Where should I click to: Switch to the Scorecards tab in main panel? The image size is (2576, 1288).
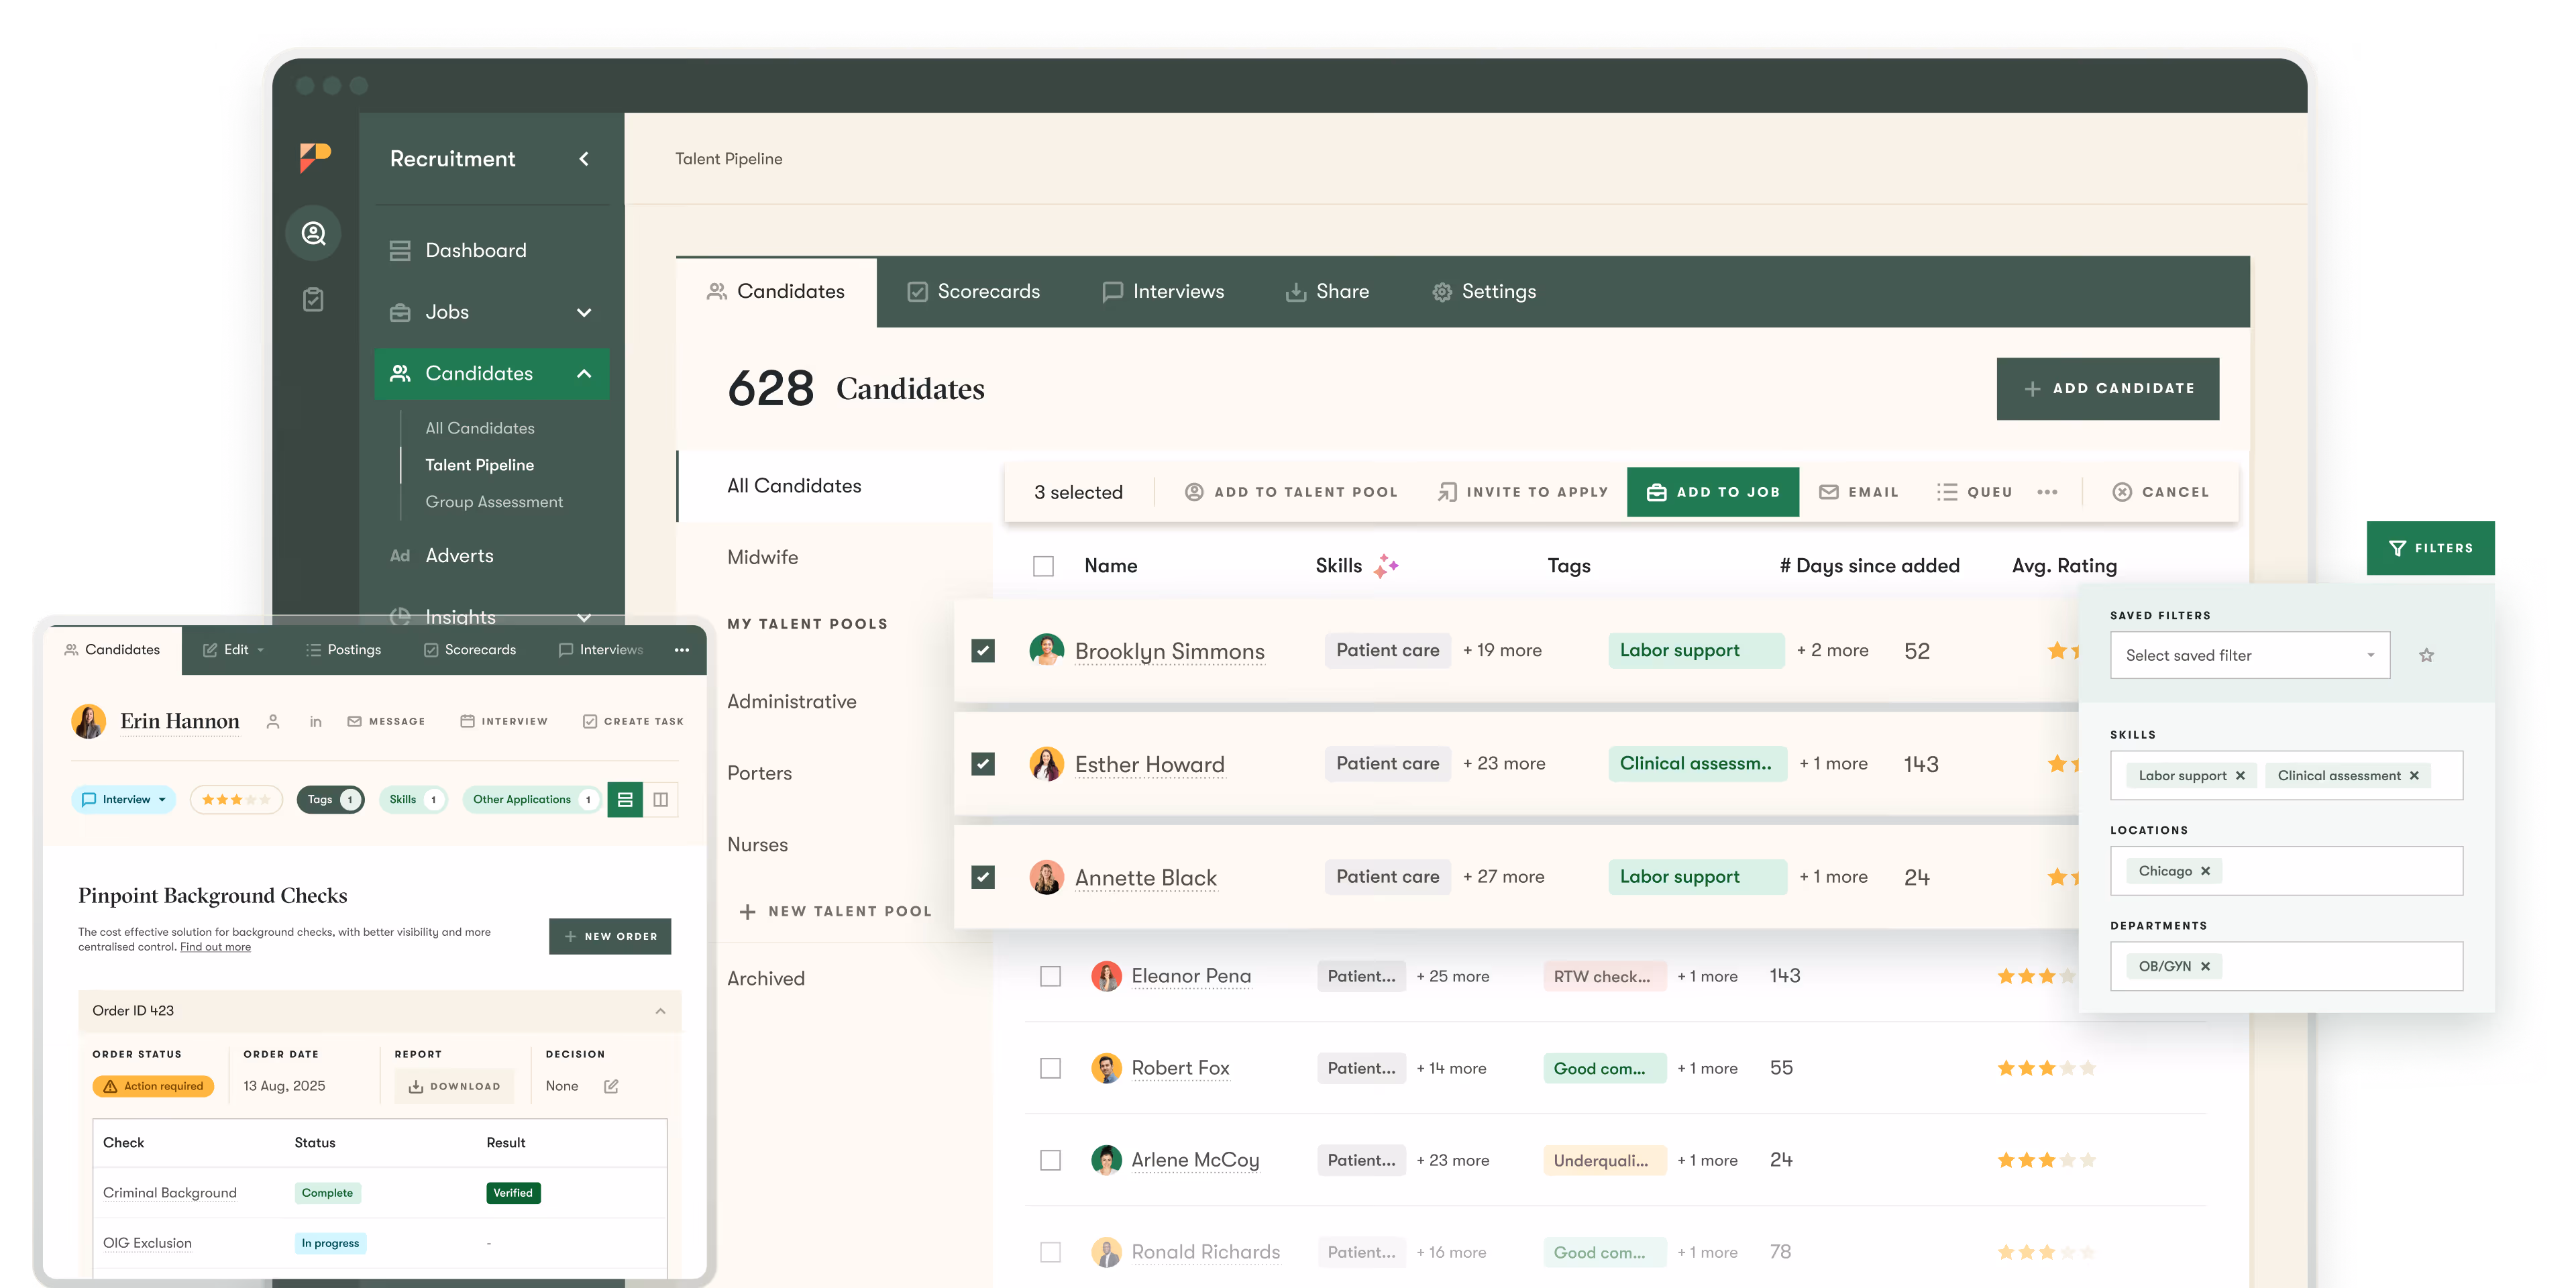point(973,292)
